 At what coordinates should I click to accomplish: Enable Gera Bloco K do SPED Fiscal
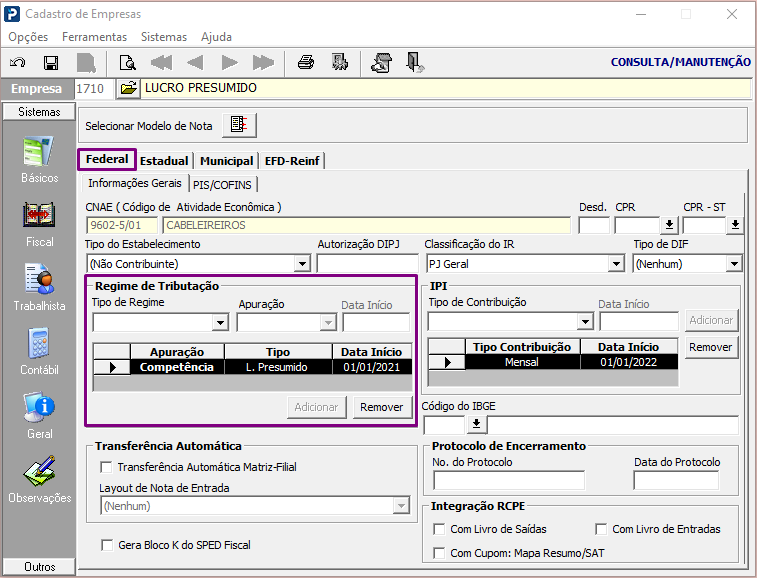(107, 545)
